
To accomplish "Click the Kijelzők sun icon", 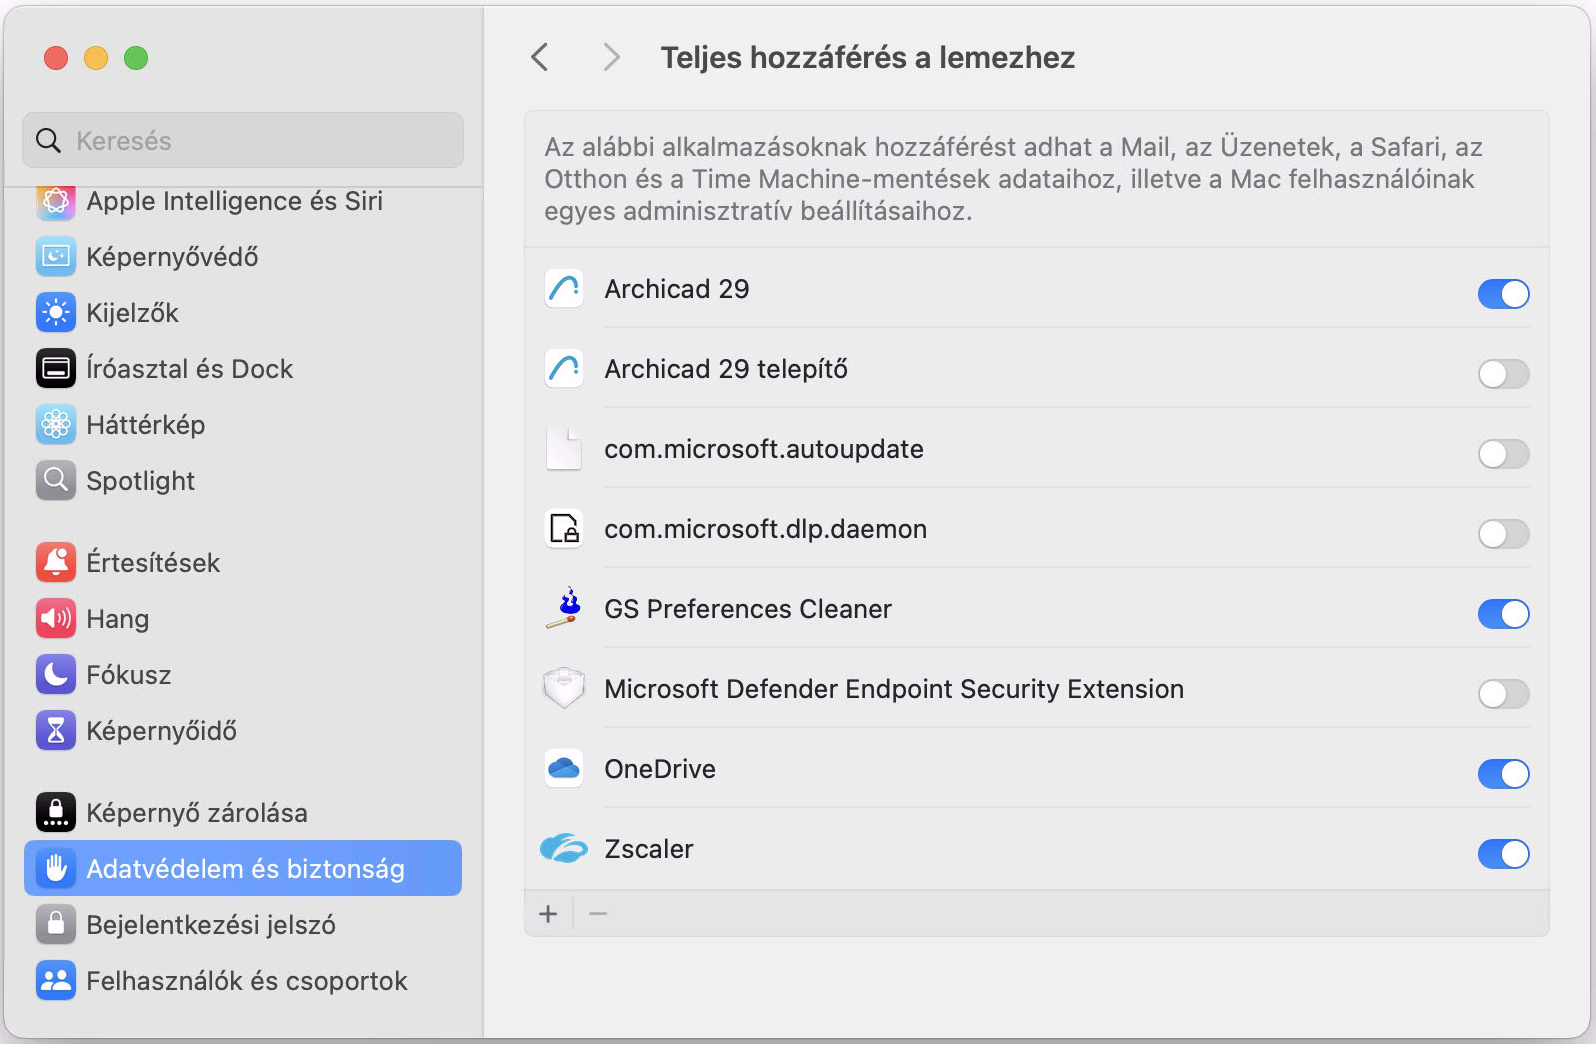I will click(x=56, y=313).
